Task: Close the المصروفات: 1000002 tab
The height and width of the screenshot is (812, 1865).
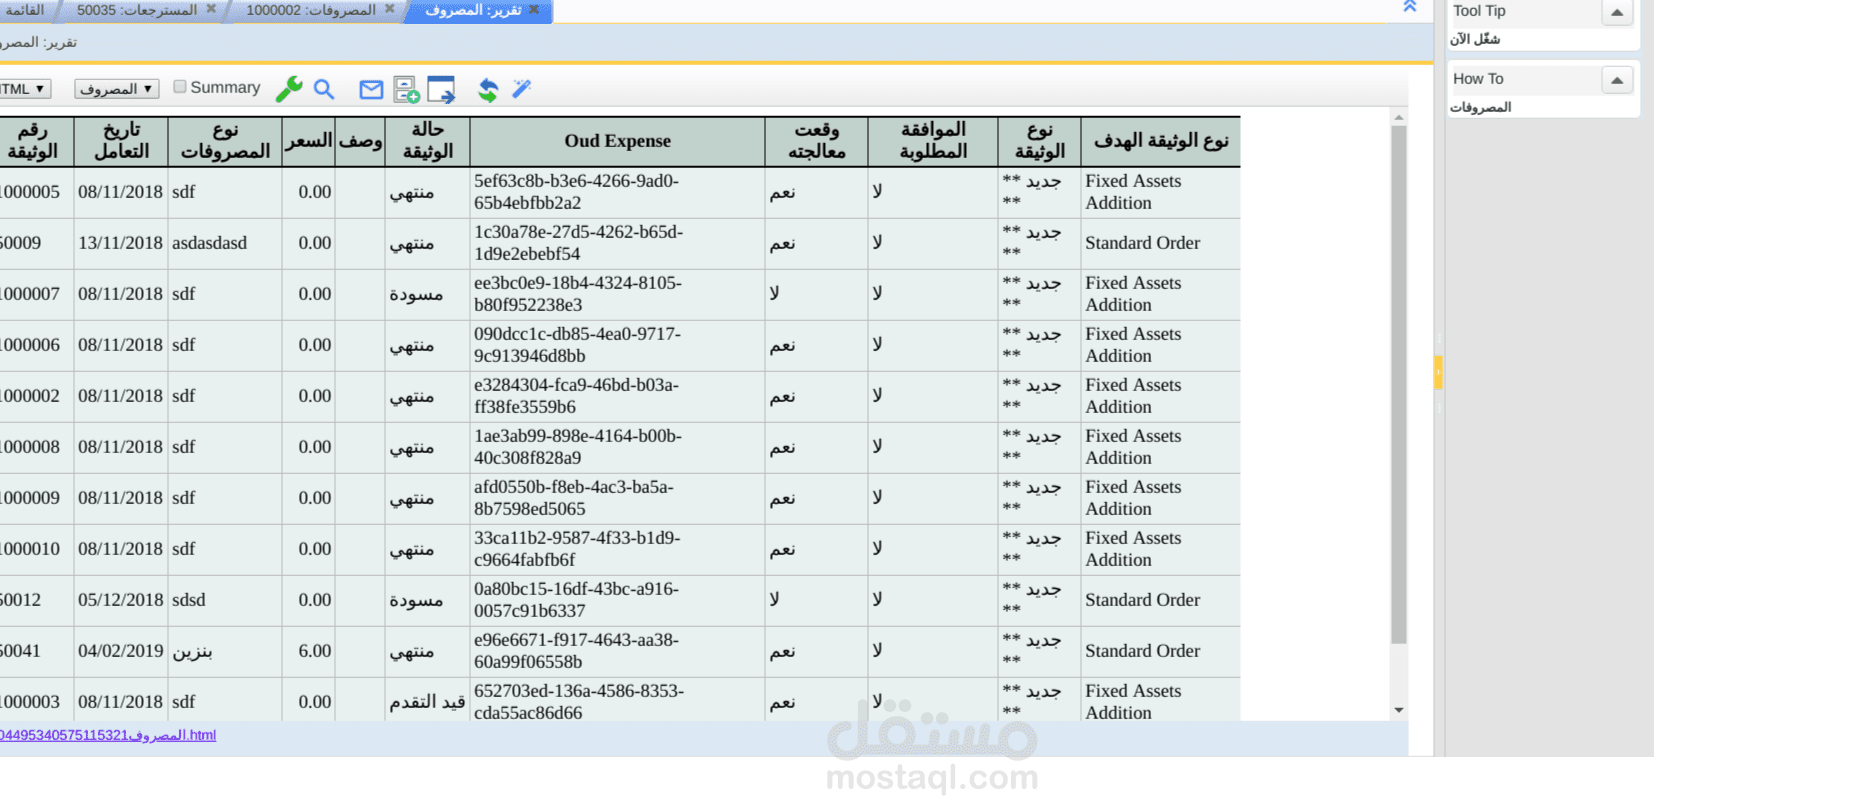Action: tap(390, 9)
